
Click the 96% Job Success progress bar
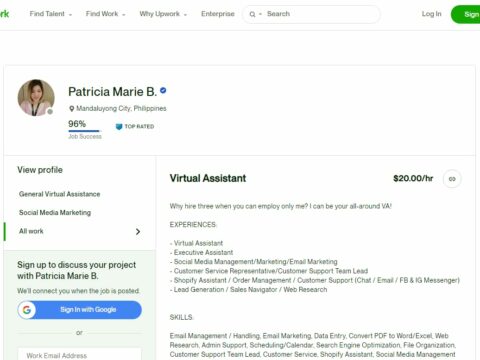pos(85,131)
